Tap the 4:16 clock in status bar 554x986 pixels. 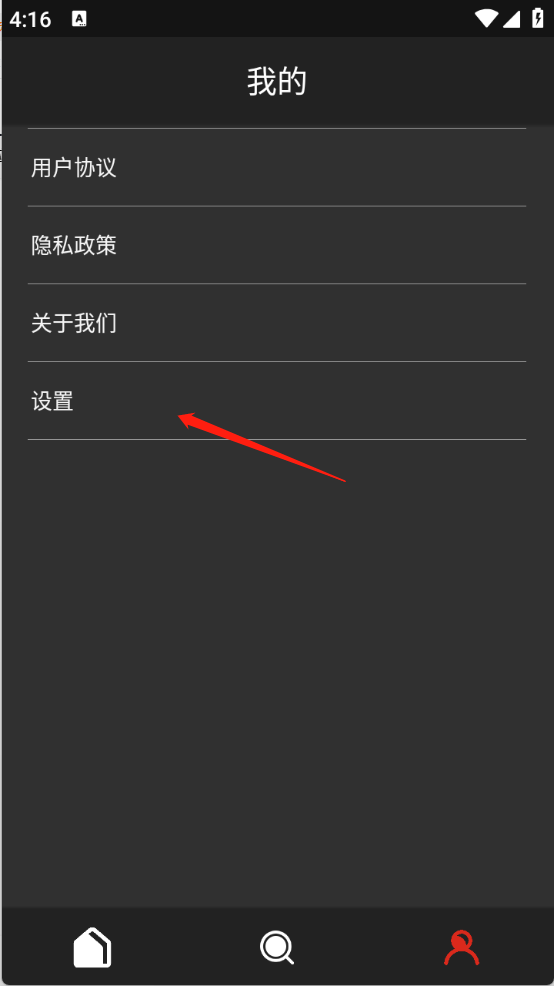click(30, 19)
